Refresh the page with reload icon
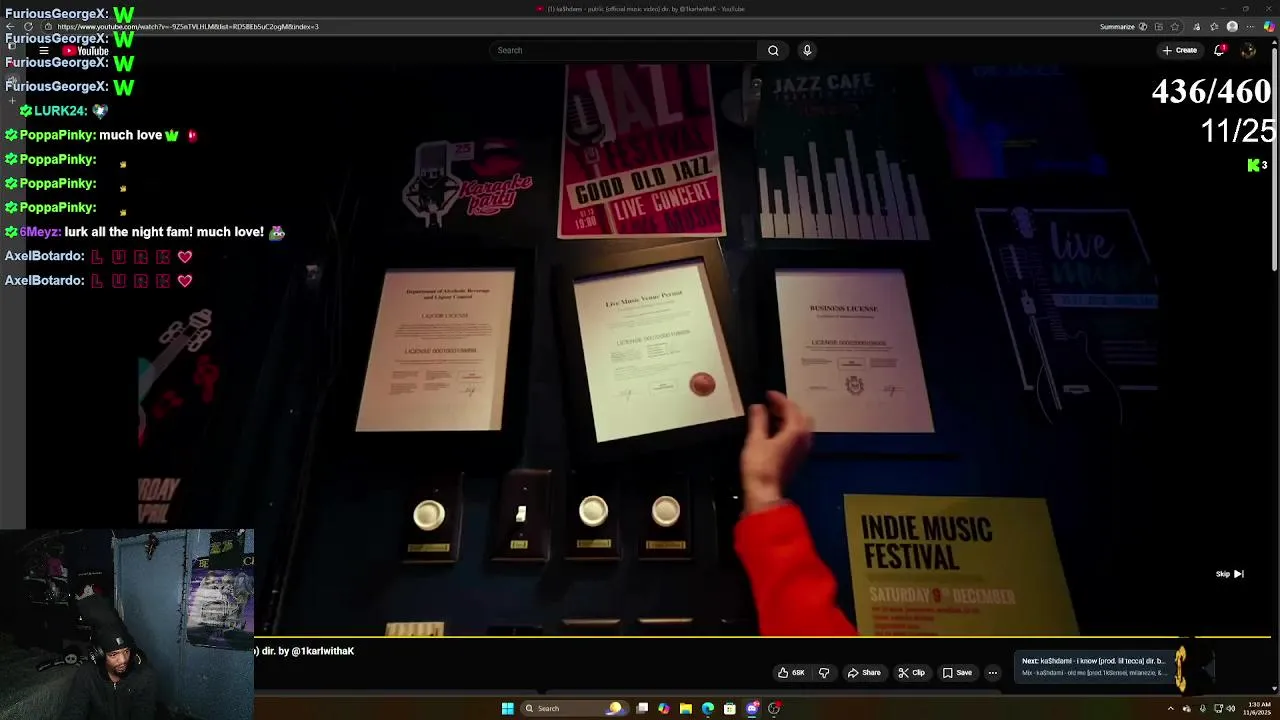Viewport: 1280px width, 720px height. tap(28, 27)
